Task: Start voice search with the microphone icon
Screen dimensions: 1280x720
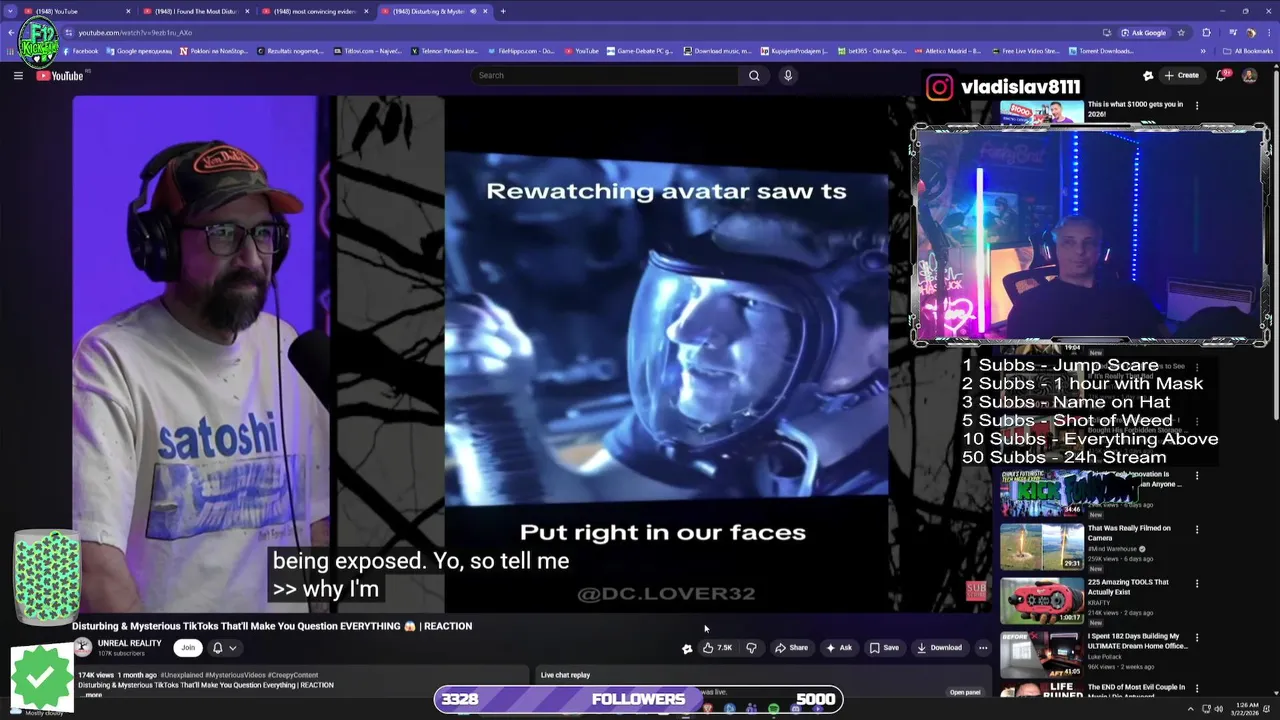Action: [x=788, y=75]
